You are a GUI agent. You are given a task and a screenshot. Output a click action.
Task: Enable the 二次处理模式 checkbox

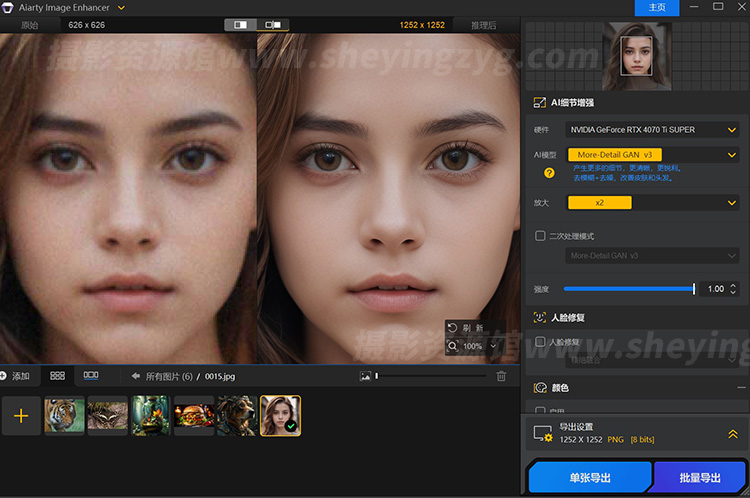[541, 236]
